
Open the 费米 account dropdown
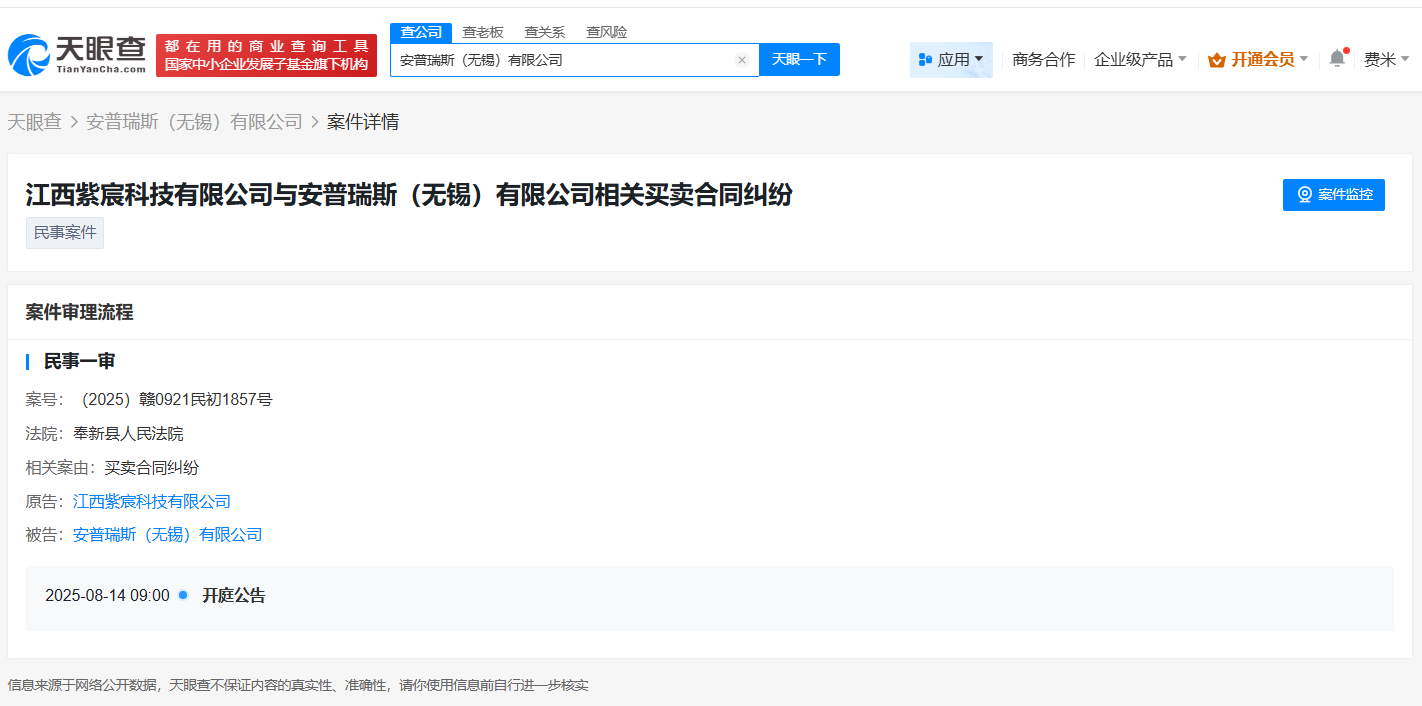[1385, 58]
